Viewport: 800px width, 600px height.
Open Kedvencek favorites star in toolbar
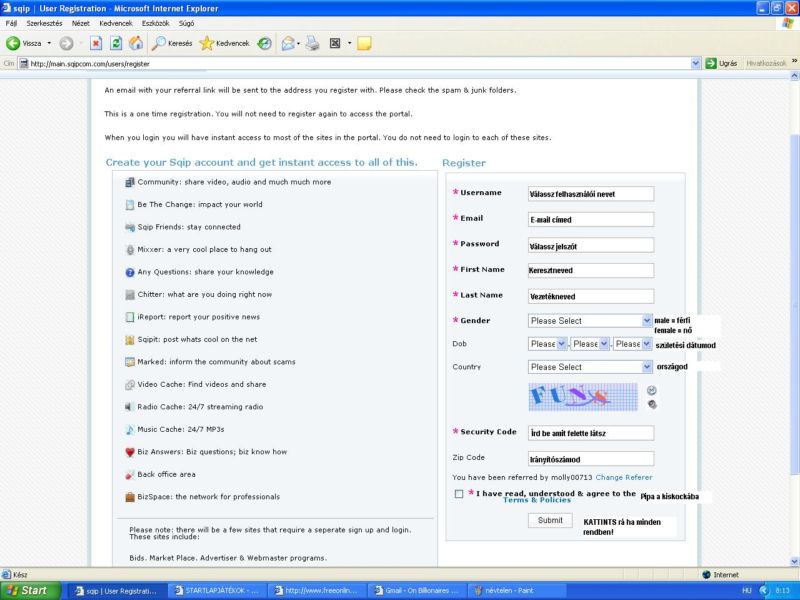225,43
